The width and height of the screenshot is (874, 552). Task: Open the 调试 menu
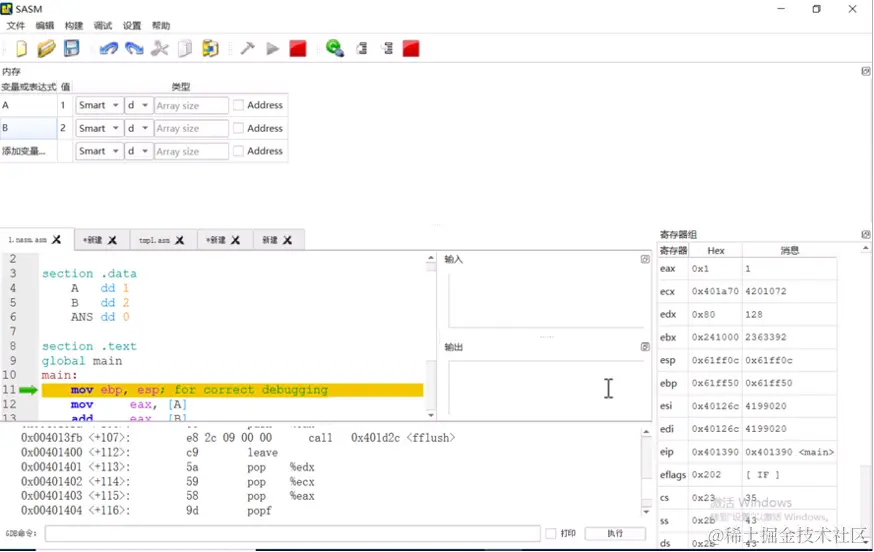click(103, 26)
